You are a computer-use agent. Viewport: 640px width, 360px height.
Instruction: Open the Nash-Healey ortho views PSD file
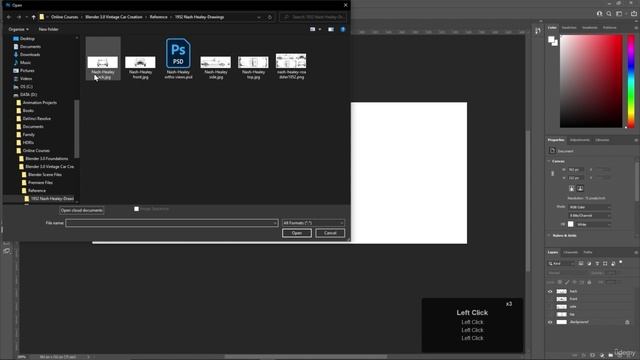pyautogui.click(x=178, y=58)
